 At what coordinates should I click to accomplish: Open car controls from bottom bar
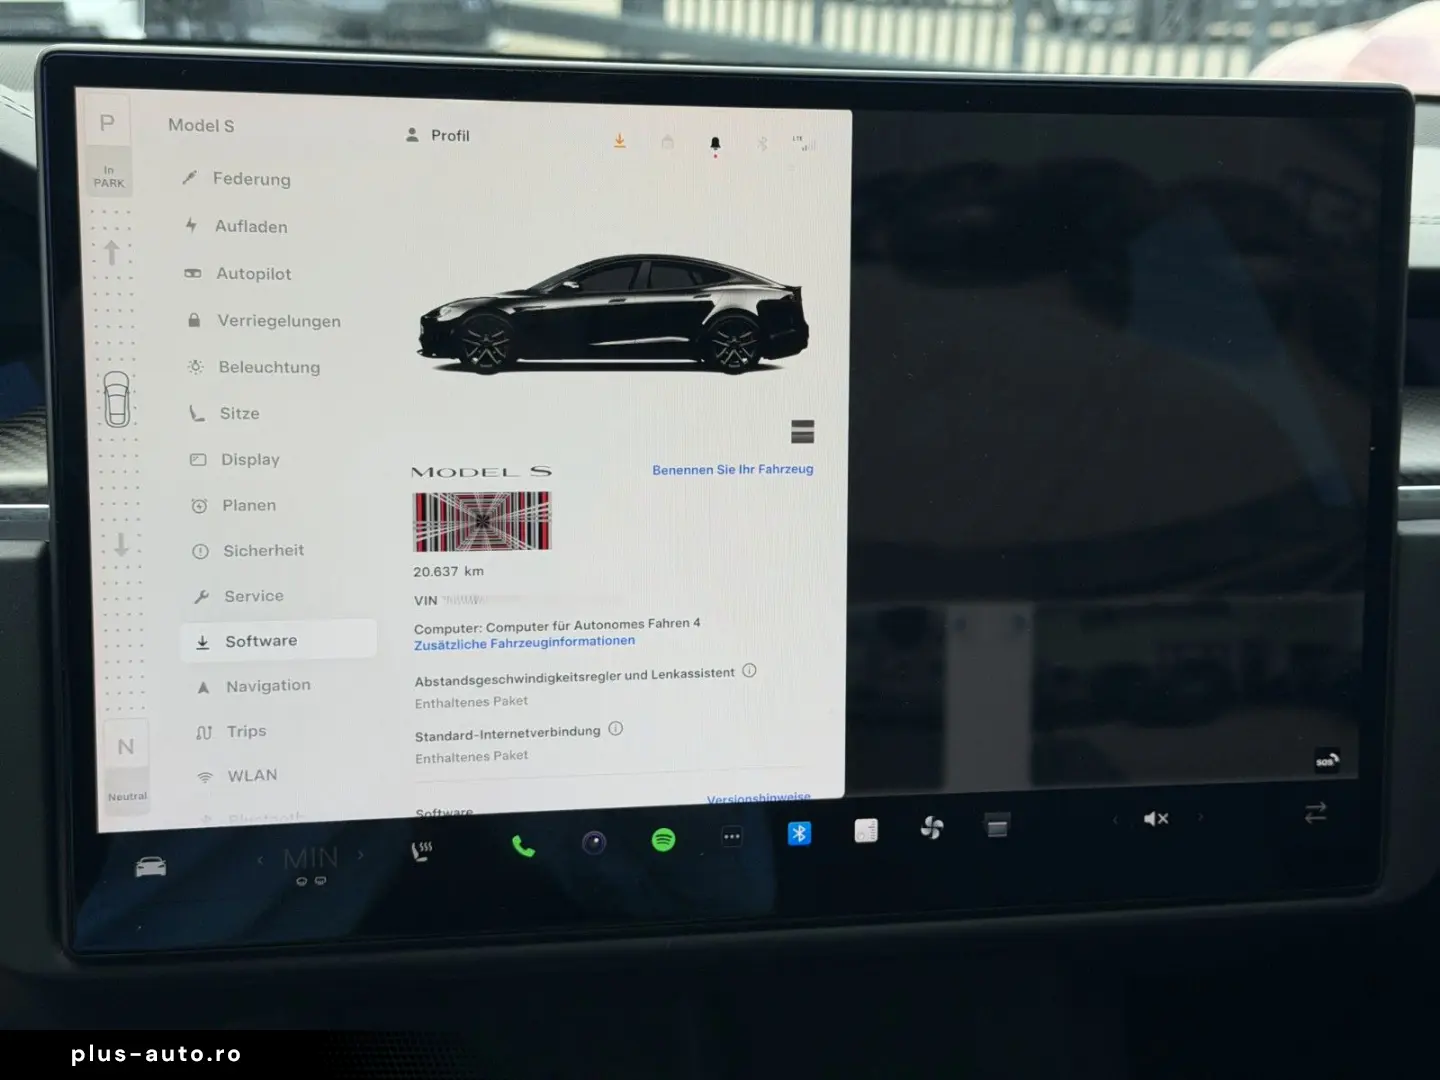point(151,866)
